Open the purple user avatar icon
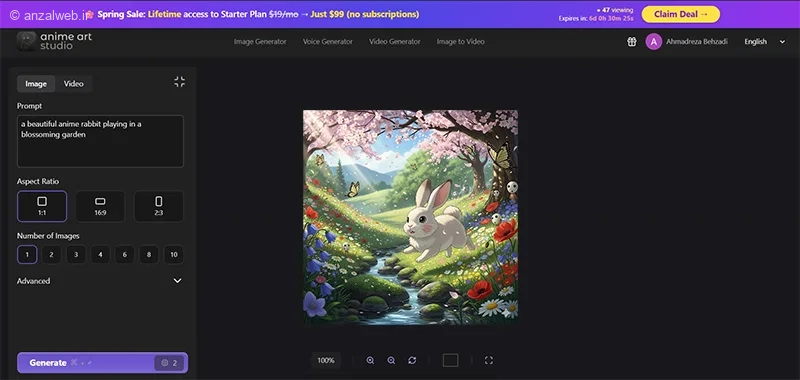800x380 pixels. click(x=654, y=42)
